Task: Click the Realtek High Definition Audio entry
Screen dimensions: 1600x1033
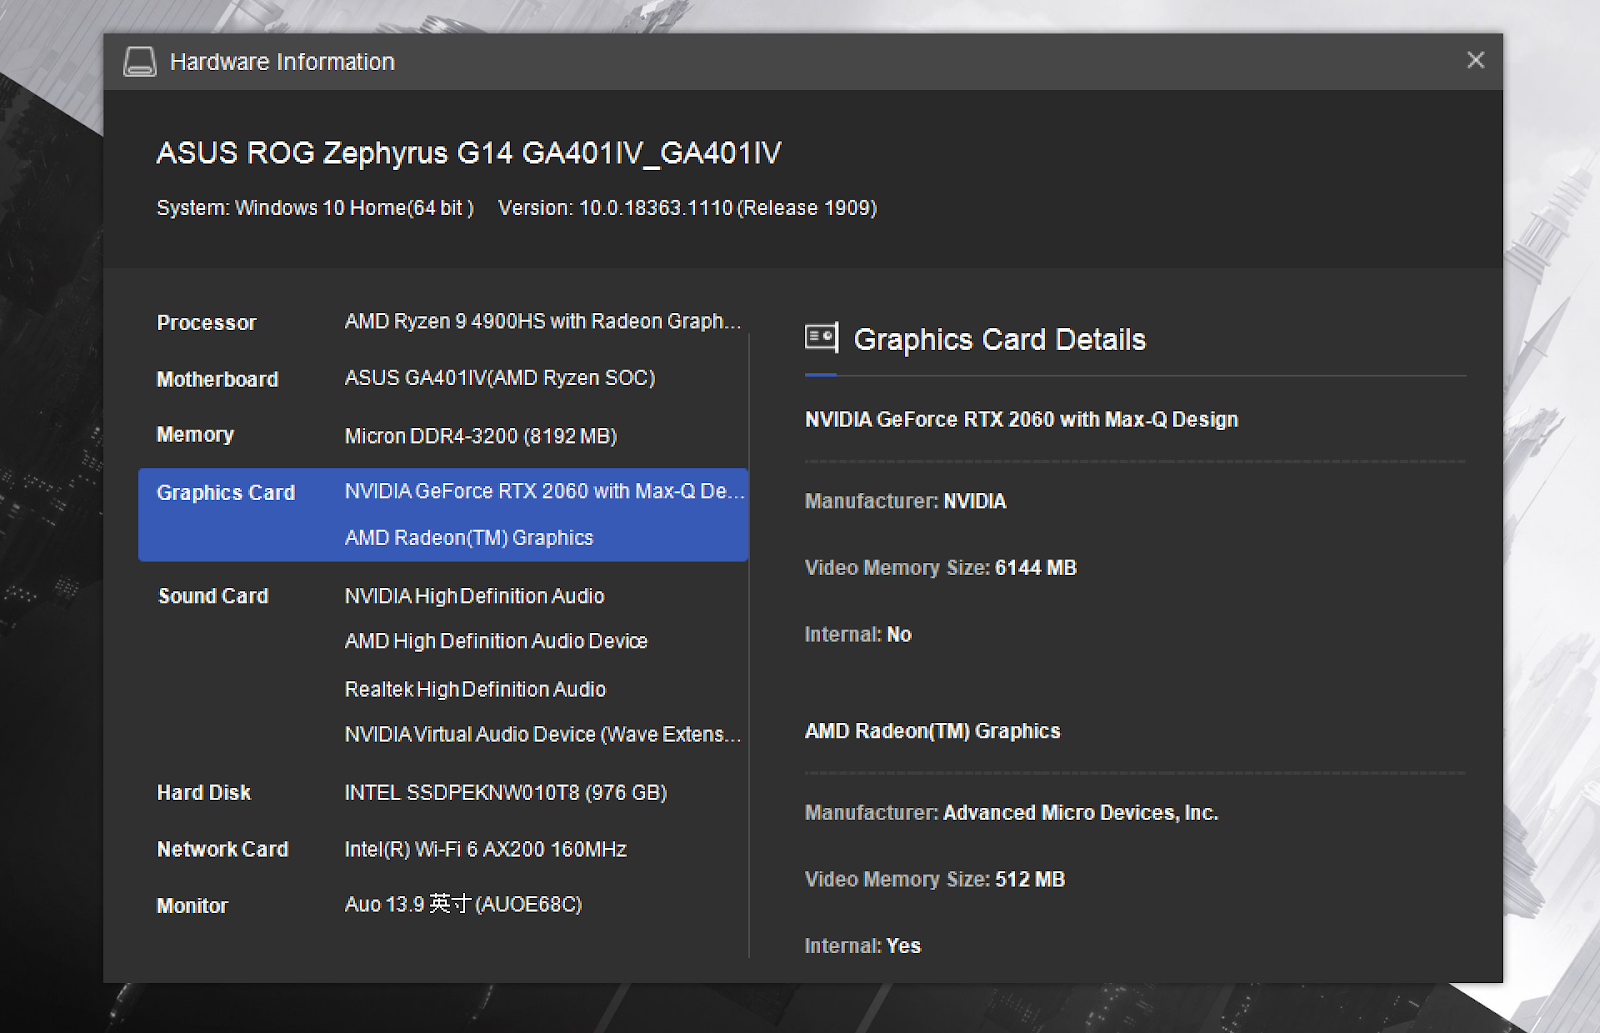Action: point(475,689)
